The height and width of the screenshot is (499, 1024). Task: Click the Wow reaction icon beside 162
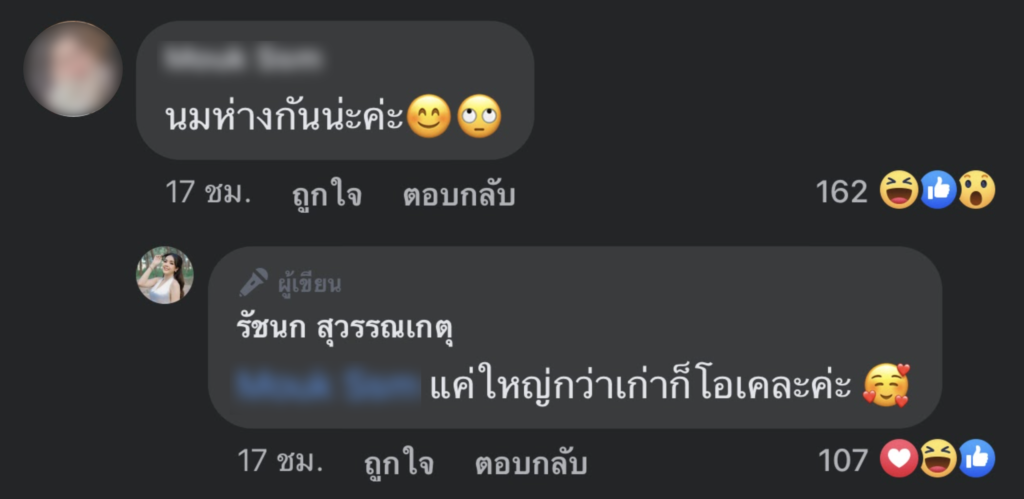point(976,190)
